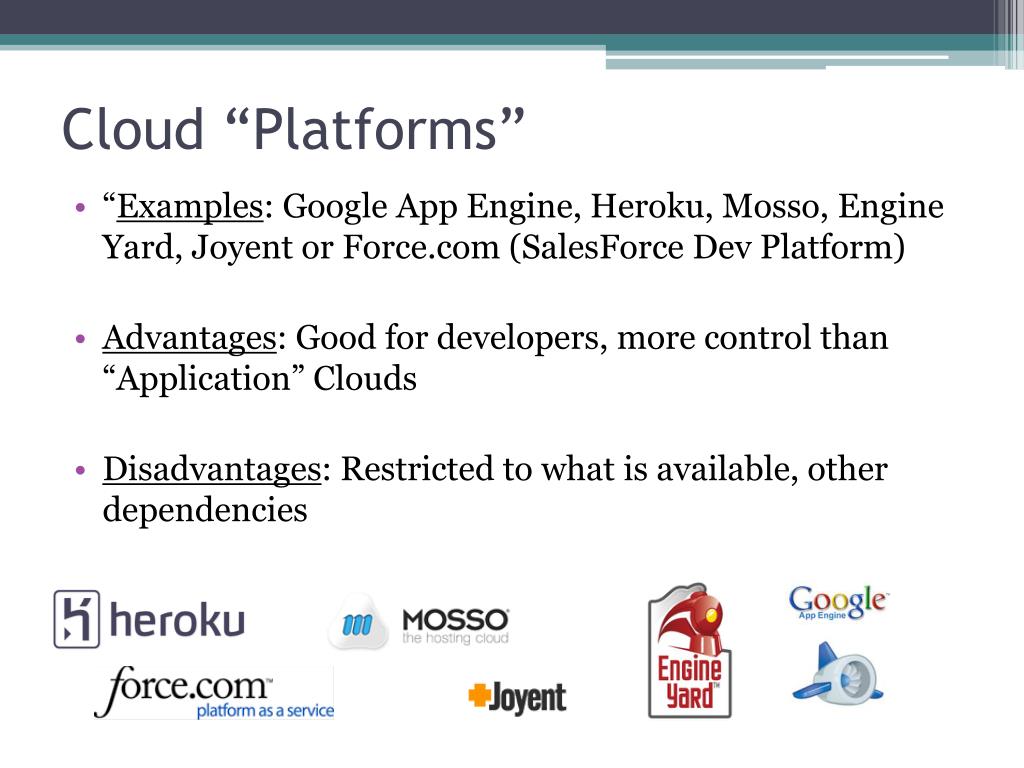Click the Mosso cloud icon
The height and width of the screenshot is (768, 1024).
pyautogui.click(x=357, y=624)
